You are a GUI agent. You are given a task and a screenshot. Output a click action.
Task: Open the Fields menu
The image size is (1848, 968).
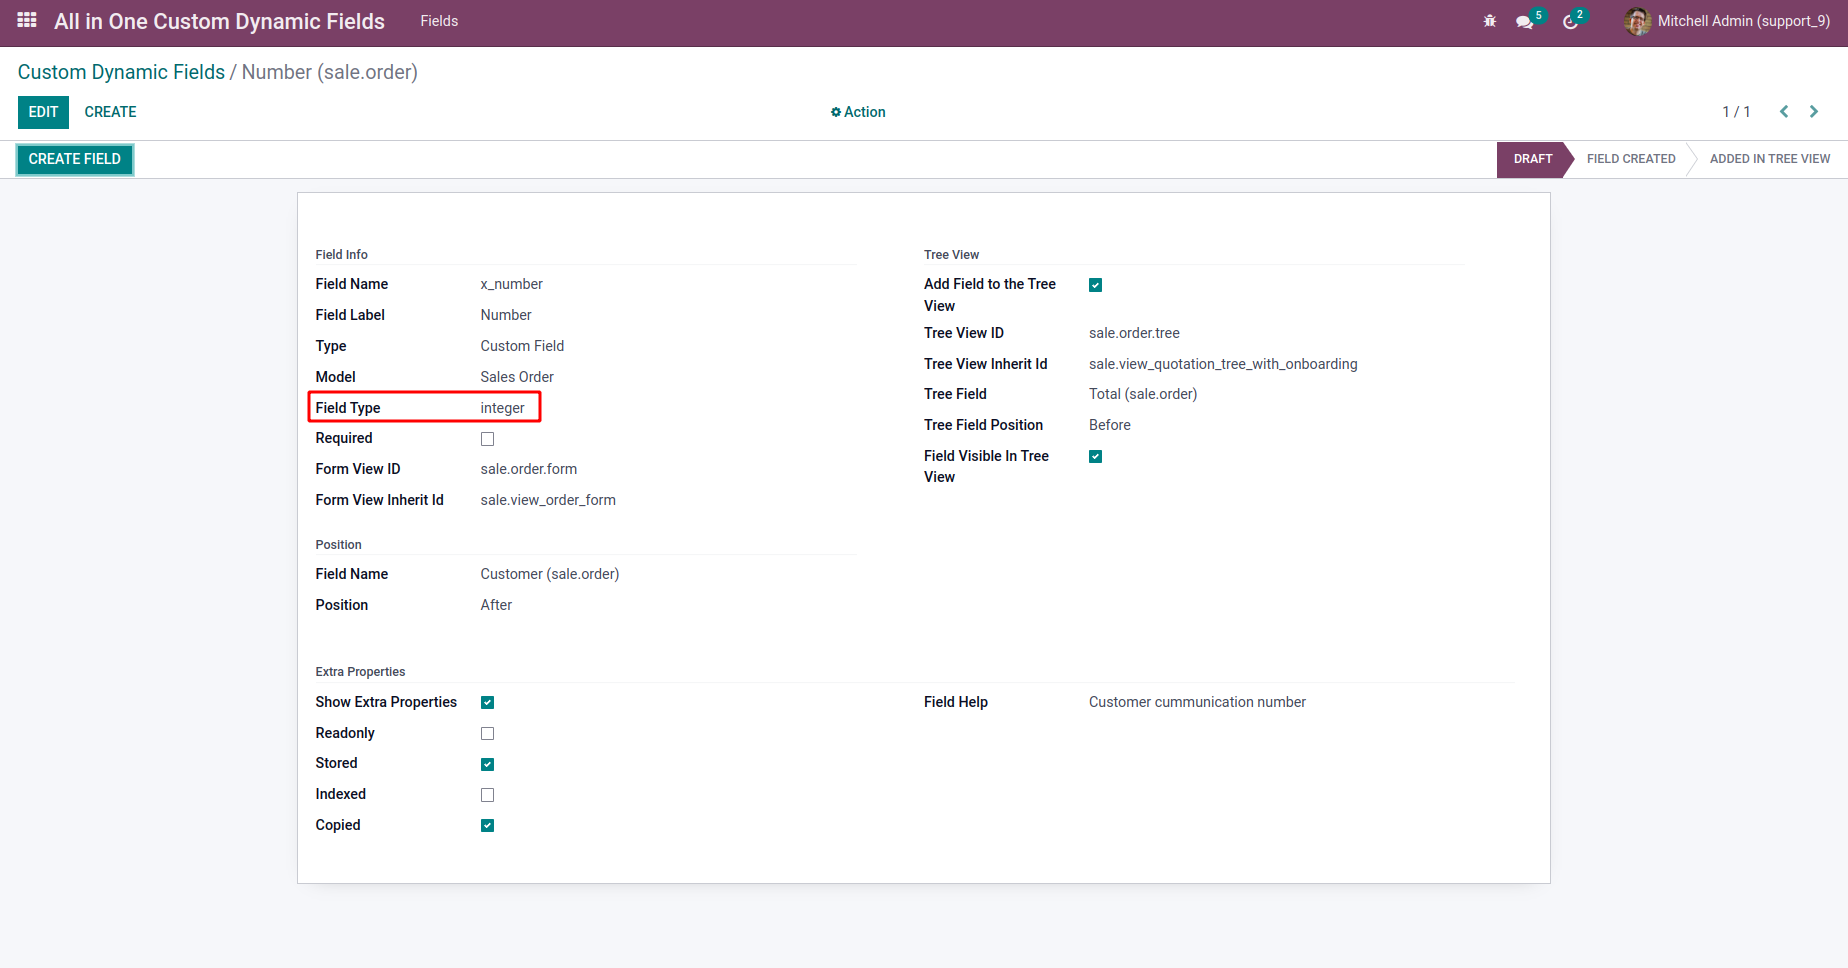[439, 21]
